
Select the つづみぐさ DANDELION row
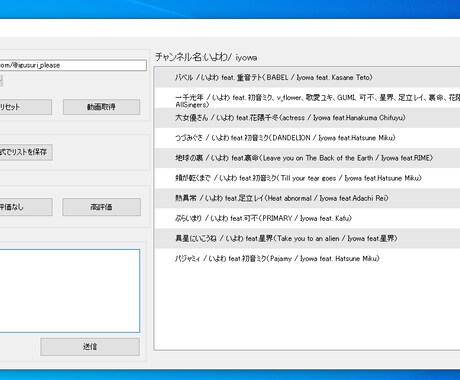(307, 138)
